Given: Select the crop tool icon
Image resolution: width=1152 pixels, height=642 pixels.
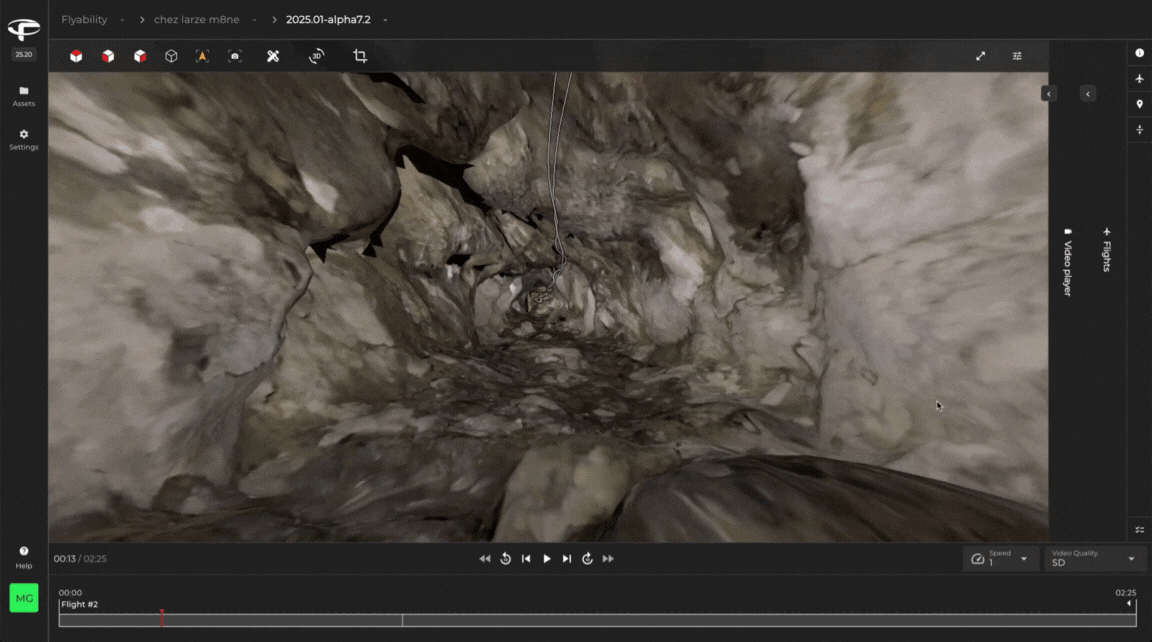Looking at the screenshot, I should pos(360,57).
